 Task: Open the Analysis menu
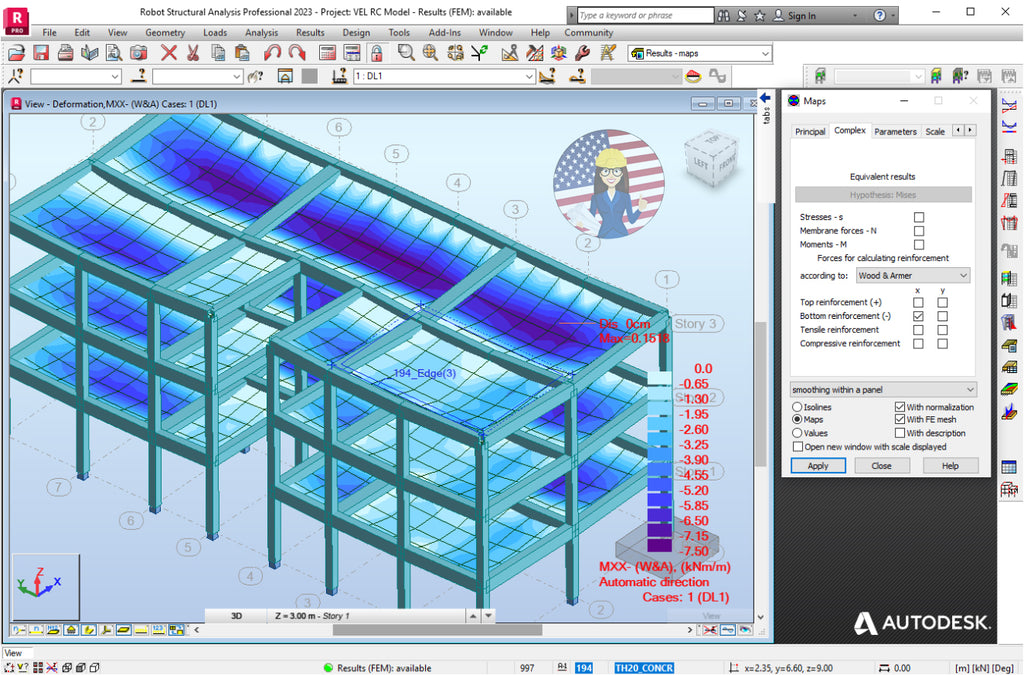261,32
